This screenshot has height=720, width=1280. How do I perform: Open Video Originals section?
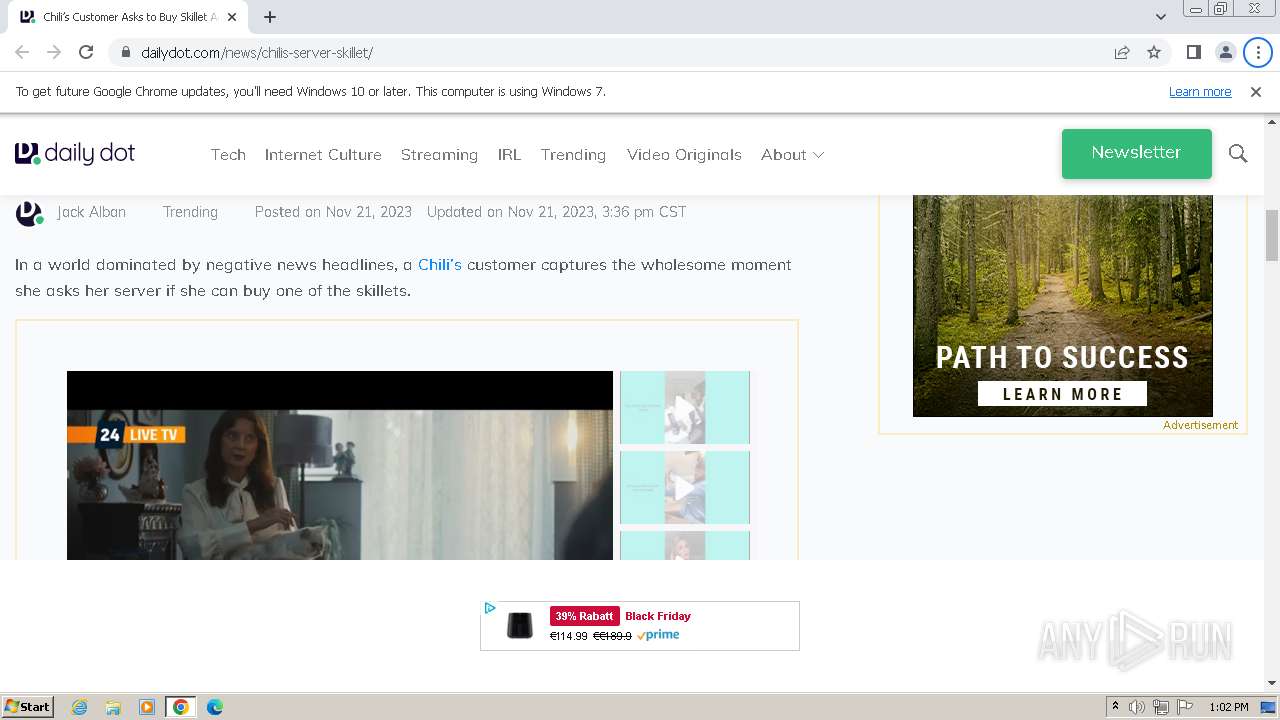[684, 155]
